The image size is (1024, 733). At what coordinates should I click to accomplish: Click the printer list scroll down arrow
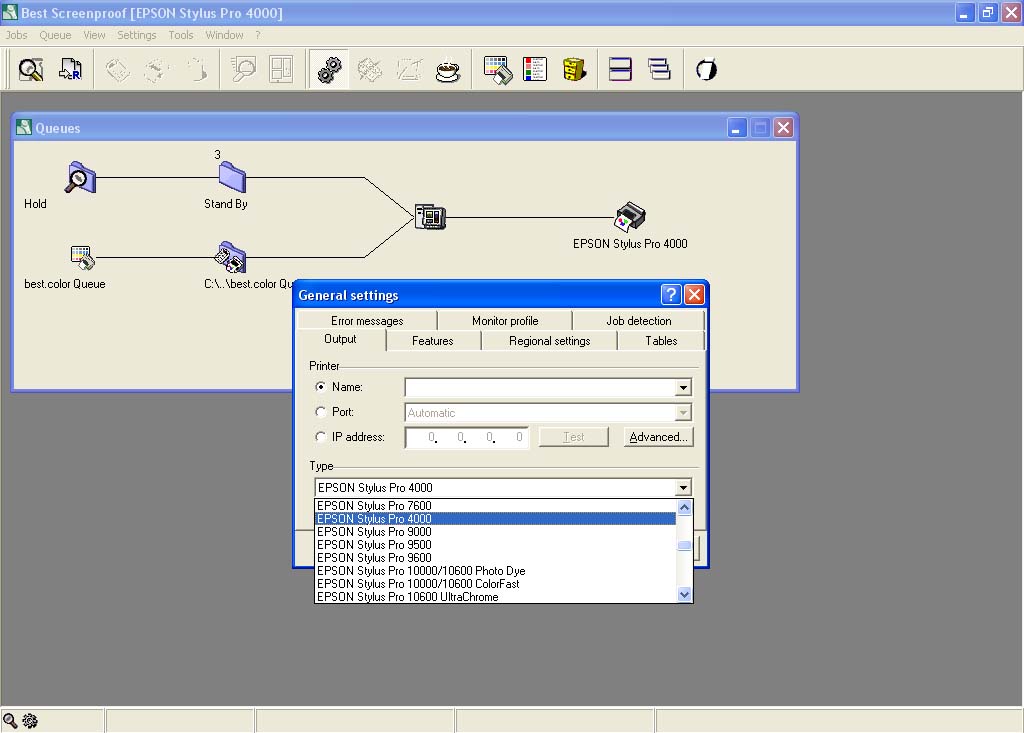pyautogui.click(x=684, y=594)
